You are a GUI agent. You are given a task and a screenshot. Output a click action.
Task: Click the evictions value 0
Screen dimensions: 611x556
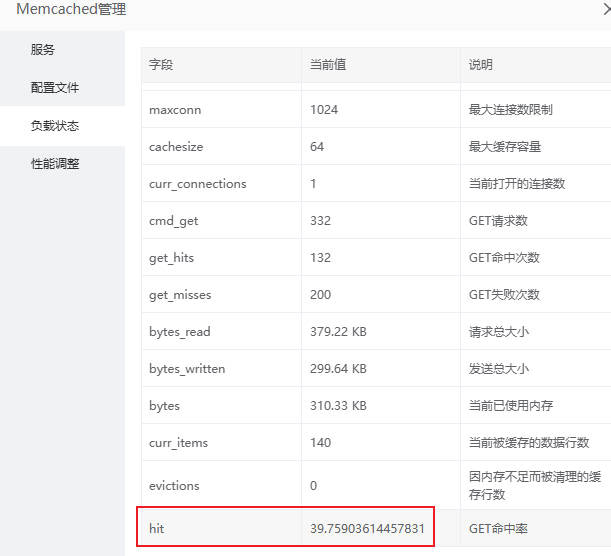pos(313,485)
